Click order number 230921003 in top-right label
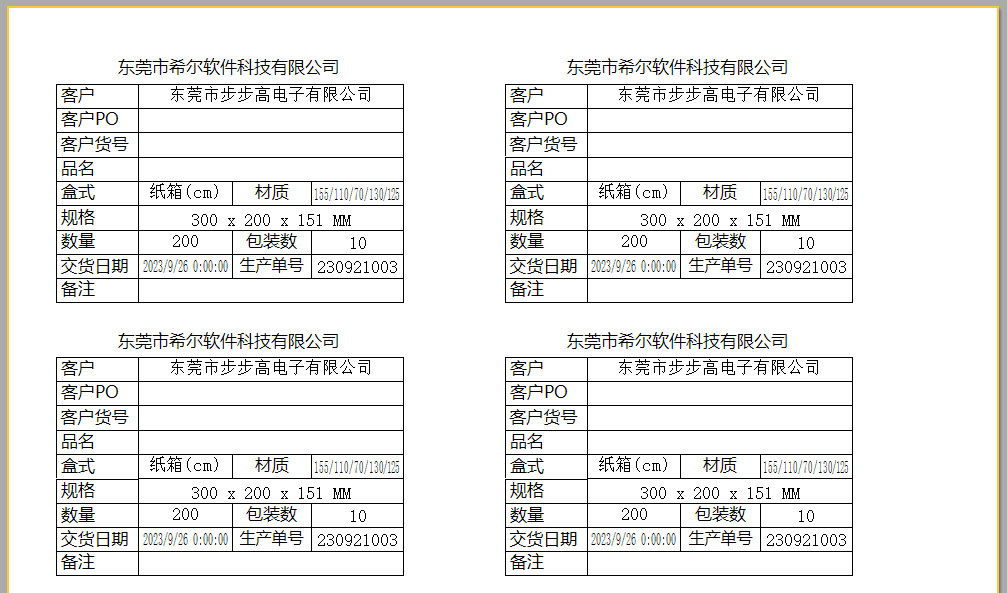 [806, 267]
